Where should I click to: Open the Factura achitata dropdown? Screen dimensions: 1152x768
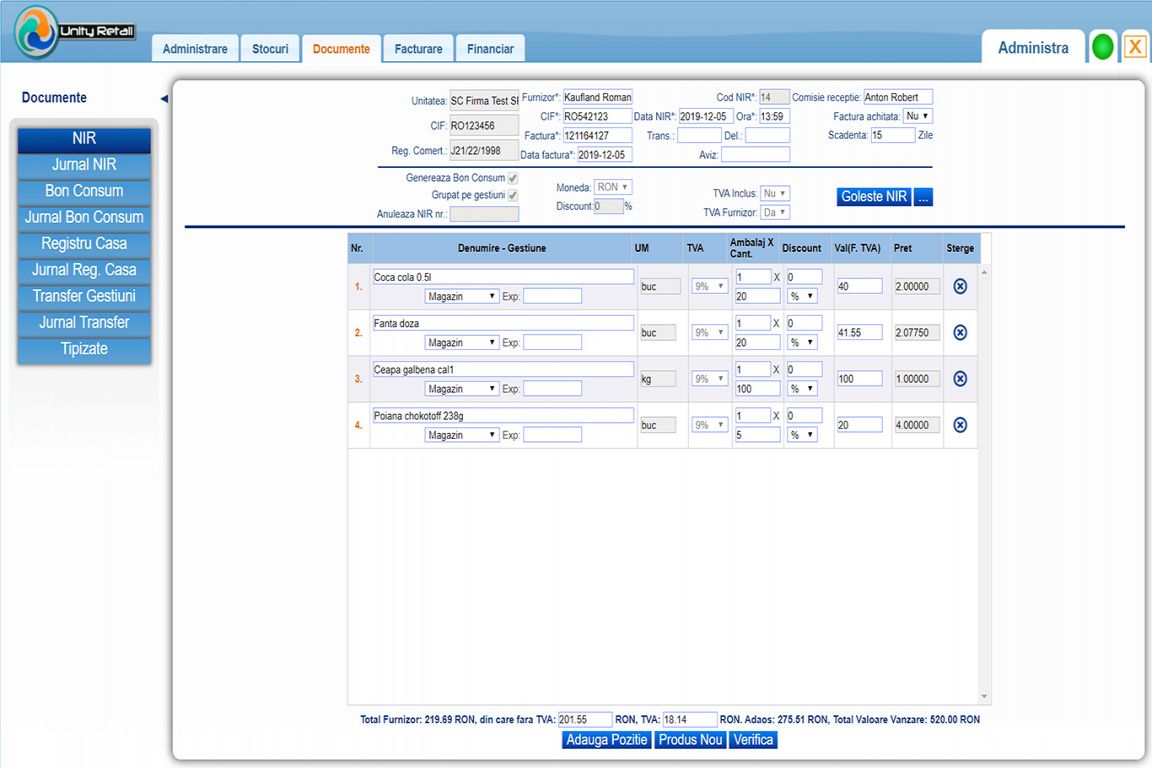click(917, 116)
